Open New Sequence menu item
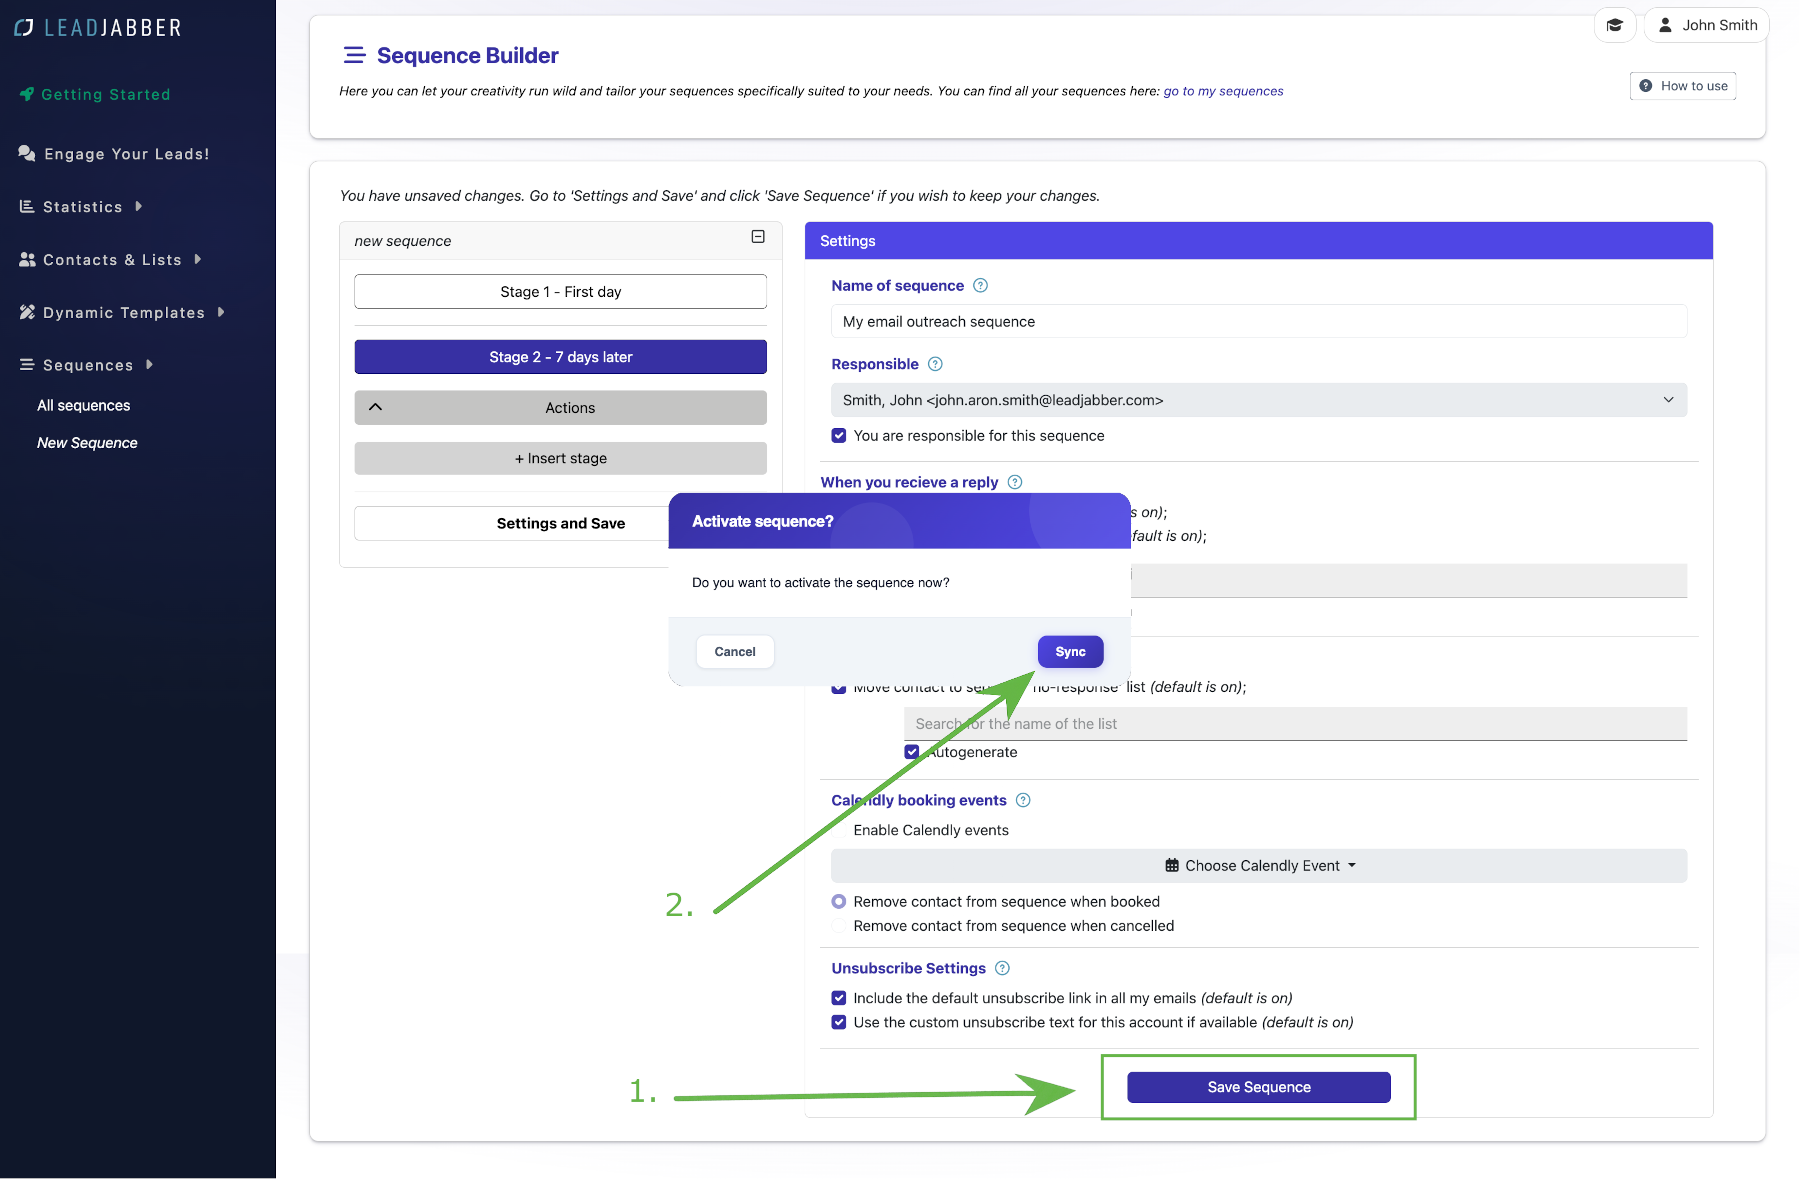Screen dimensions: 1800x1179 [88, 443]
